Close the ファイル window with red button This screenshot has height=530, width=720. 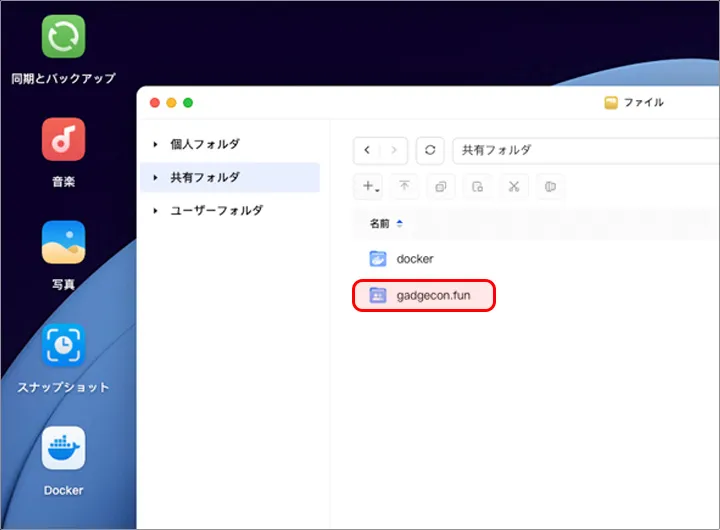pos(155,102)
